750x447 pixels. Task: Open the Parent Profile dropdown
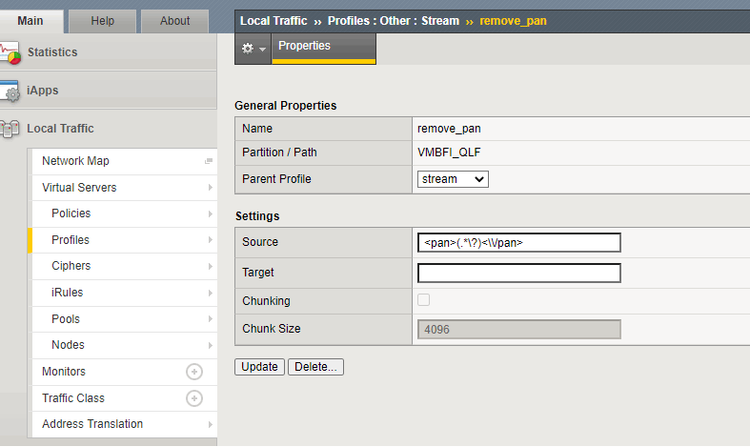coord(453,179)
